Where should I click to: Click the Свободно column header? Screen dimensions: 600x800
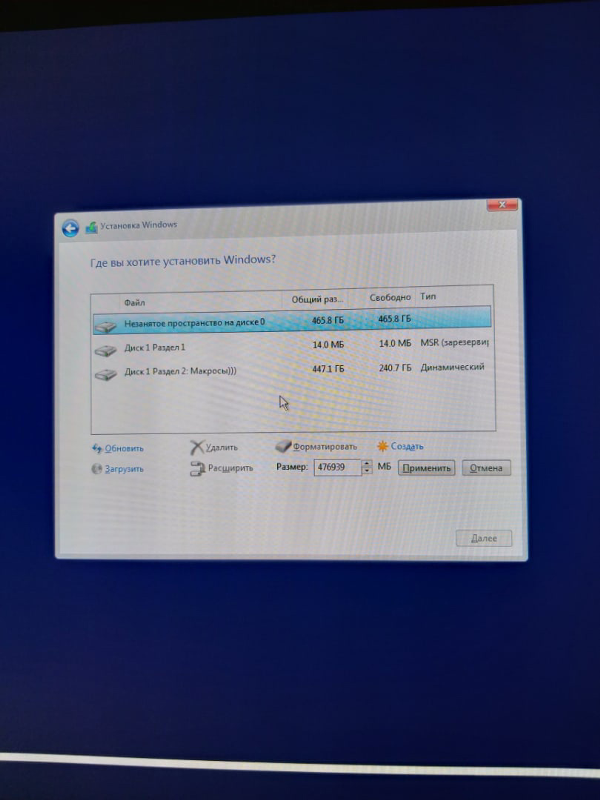point(390,297)
